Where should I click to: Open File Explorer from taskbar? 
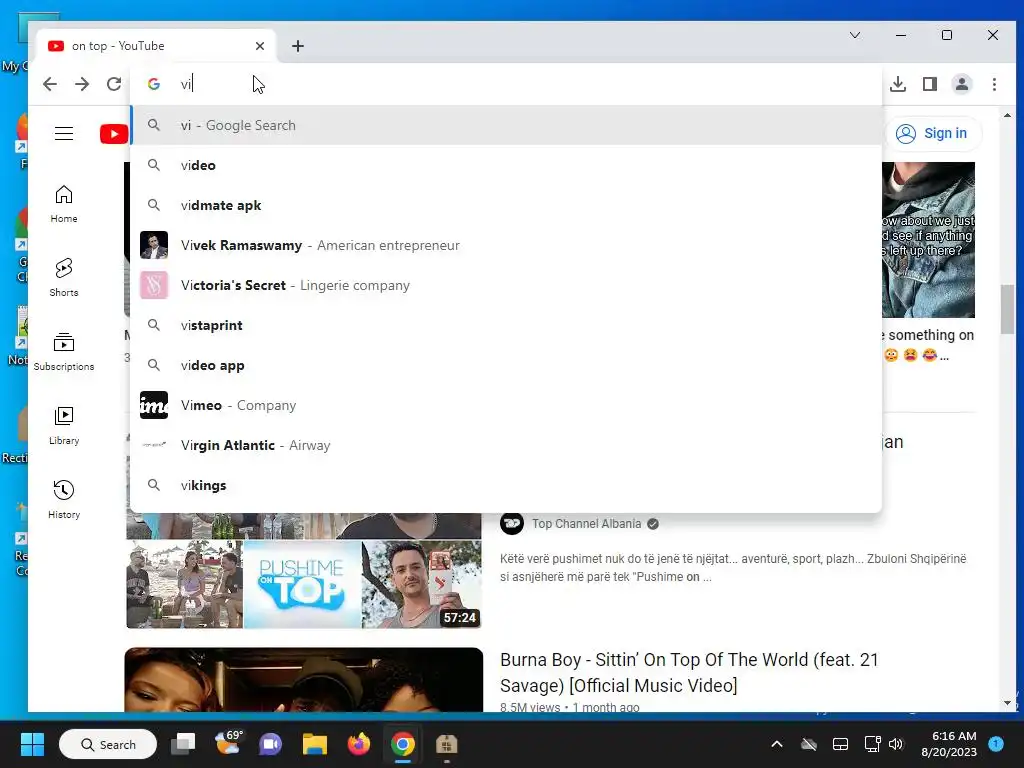tap(315, 744)
